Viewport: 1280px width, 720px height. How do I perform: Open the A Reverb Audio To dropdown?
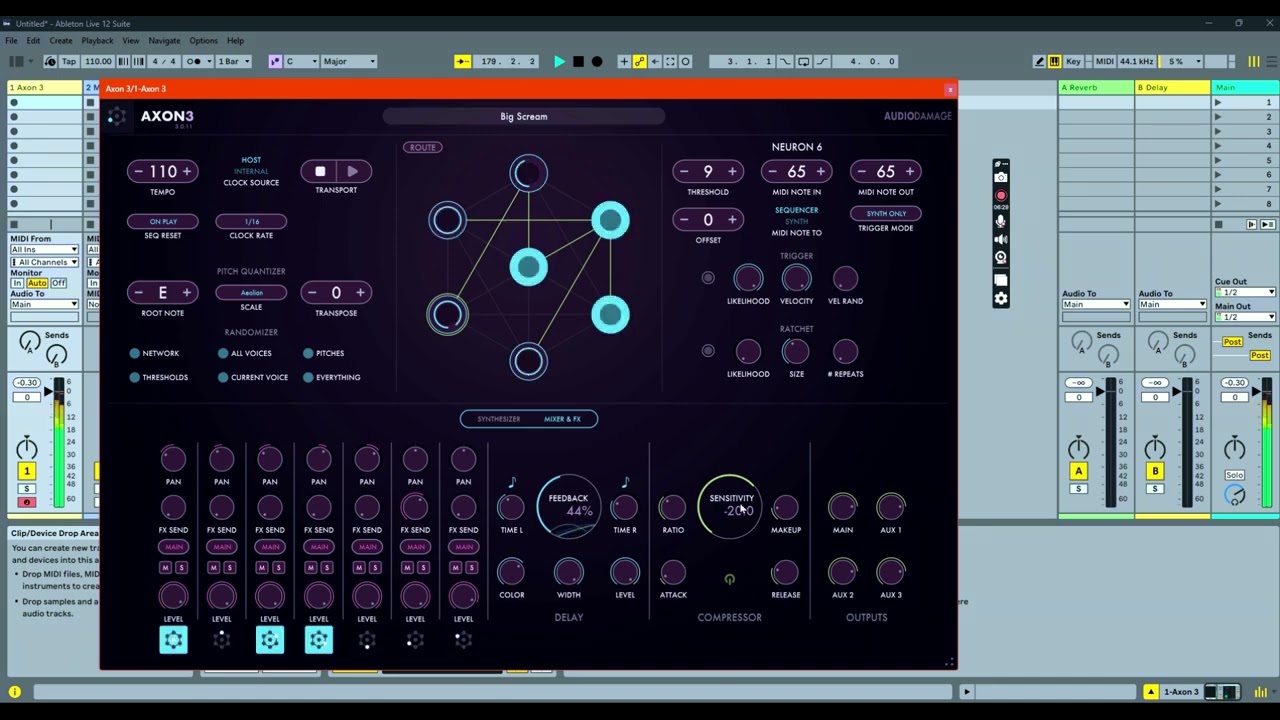[1096, 304]
